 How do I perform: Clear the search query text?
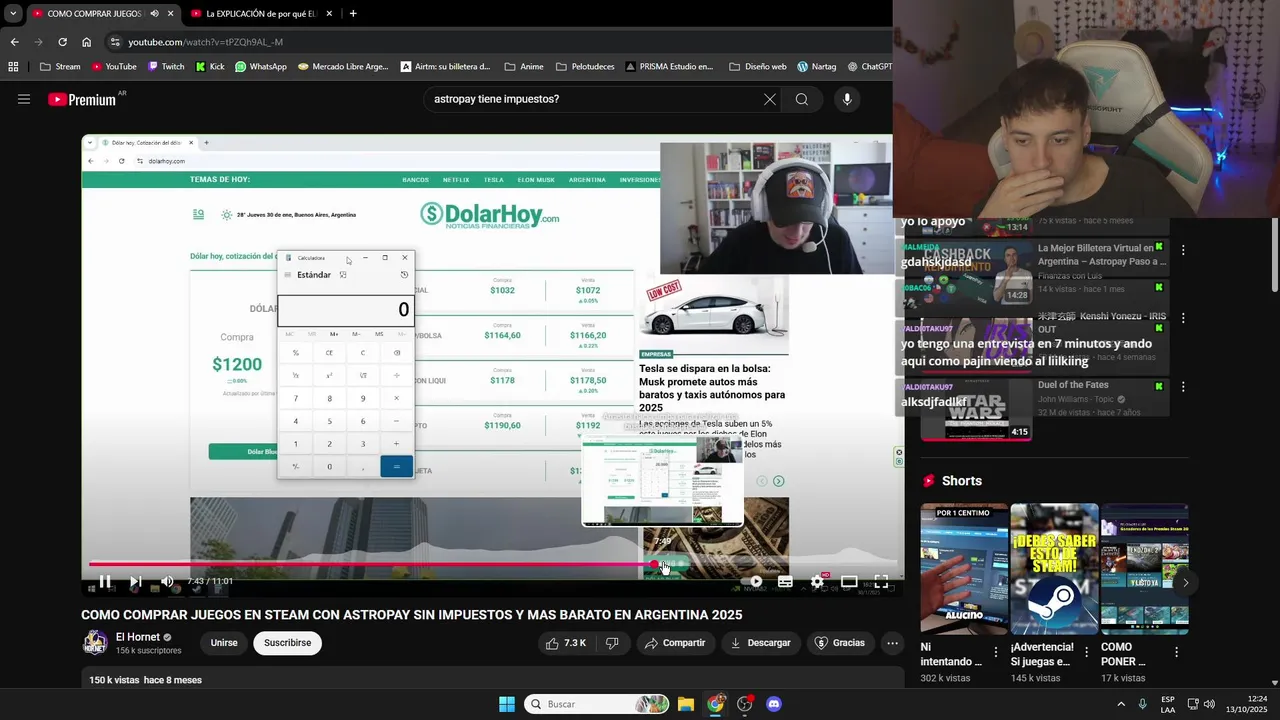(769, 99)
